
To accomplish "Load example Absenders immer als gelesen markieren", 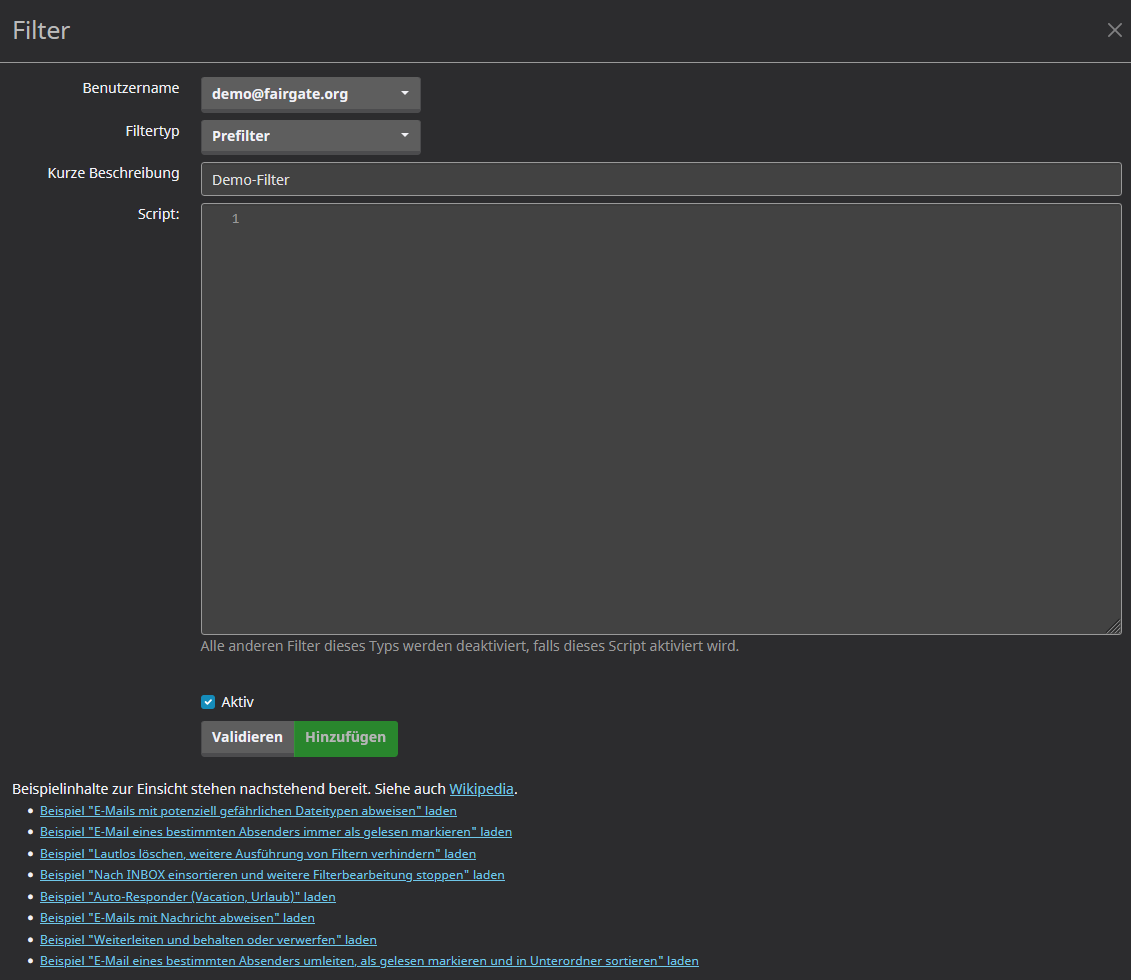I will coord(276,831).
